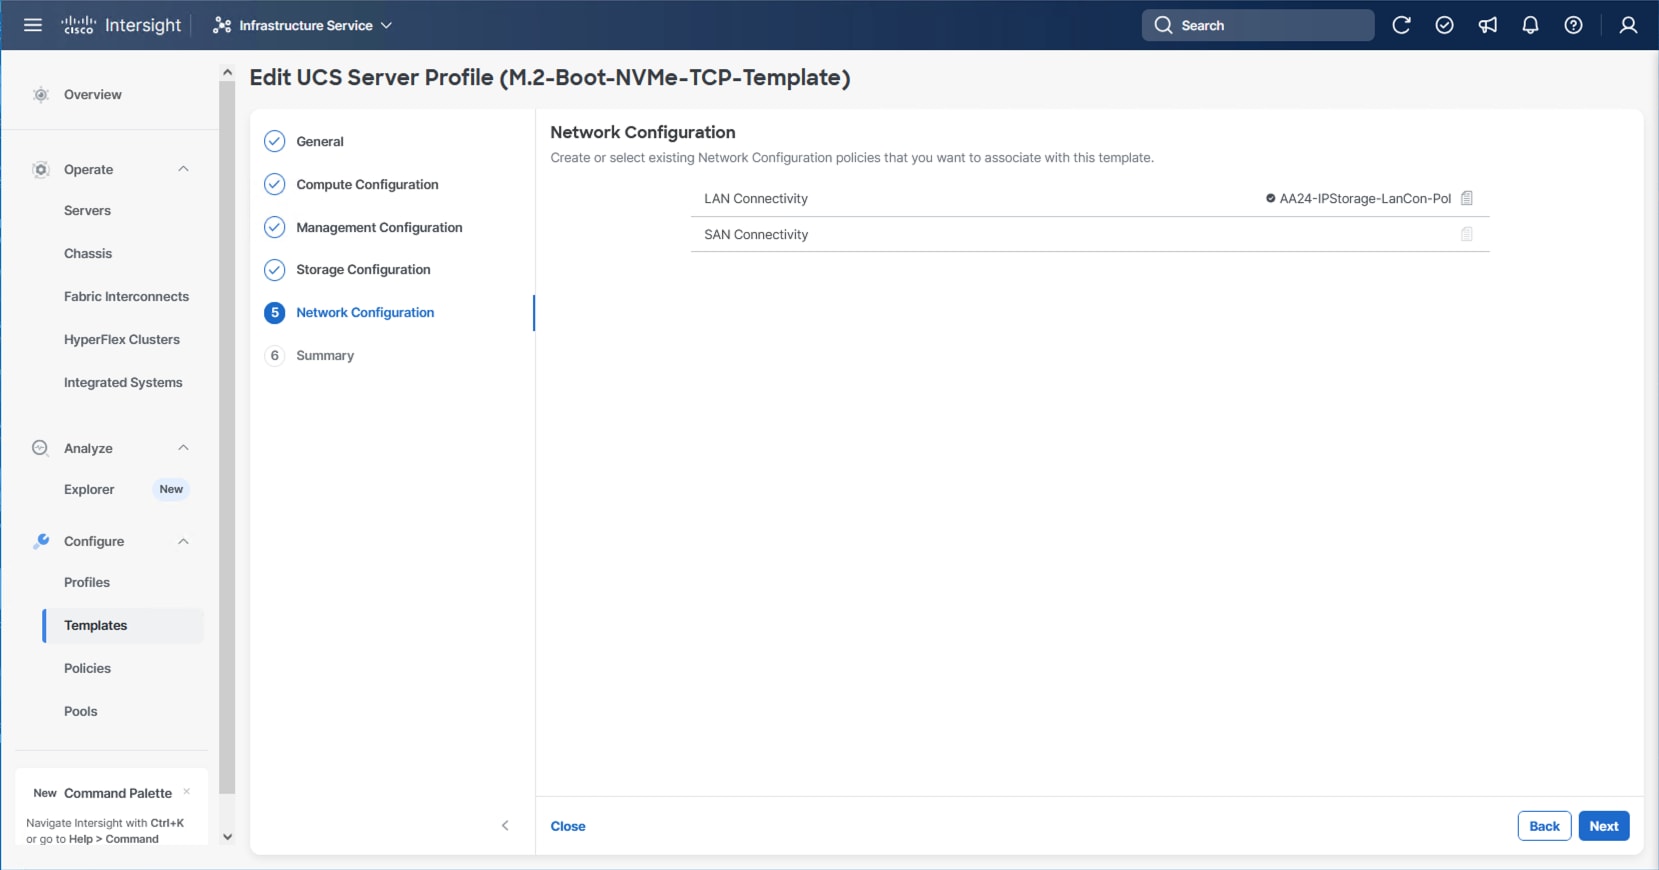
Task: Open Explorer in the sidebar
Action: click(x=89, y=490)
